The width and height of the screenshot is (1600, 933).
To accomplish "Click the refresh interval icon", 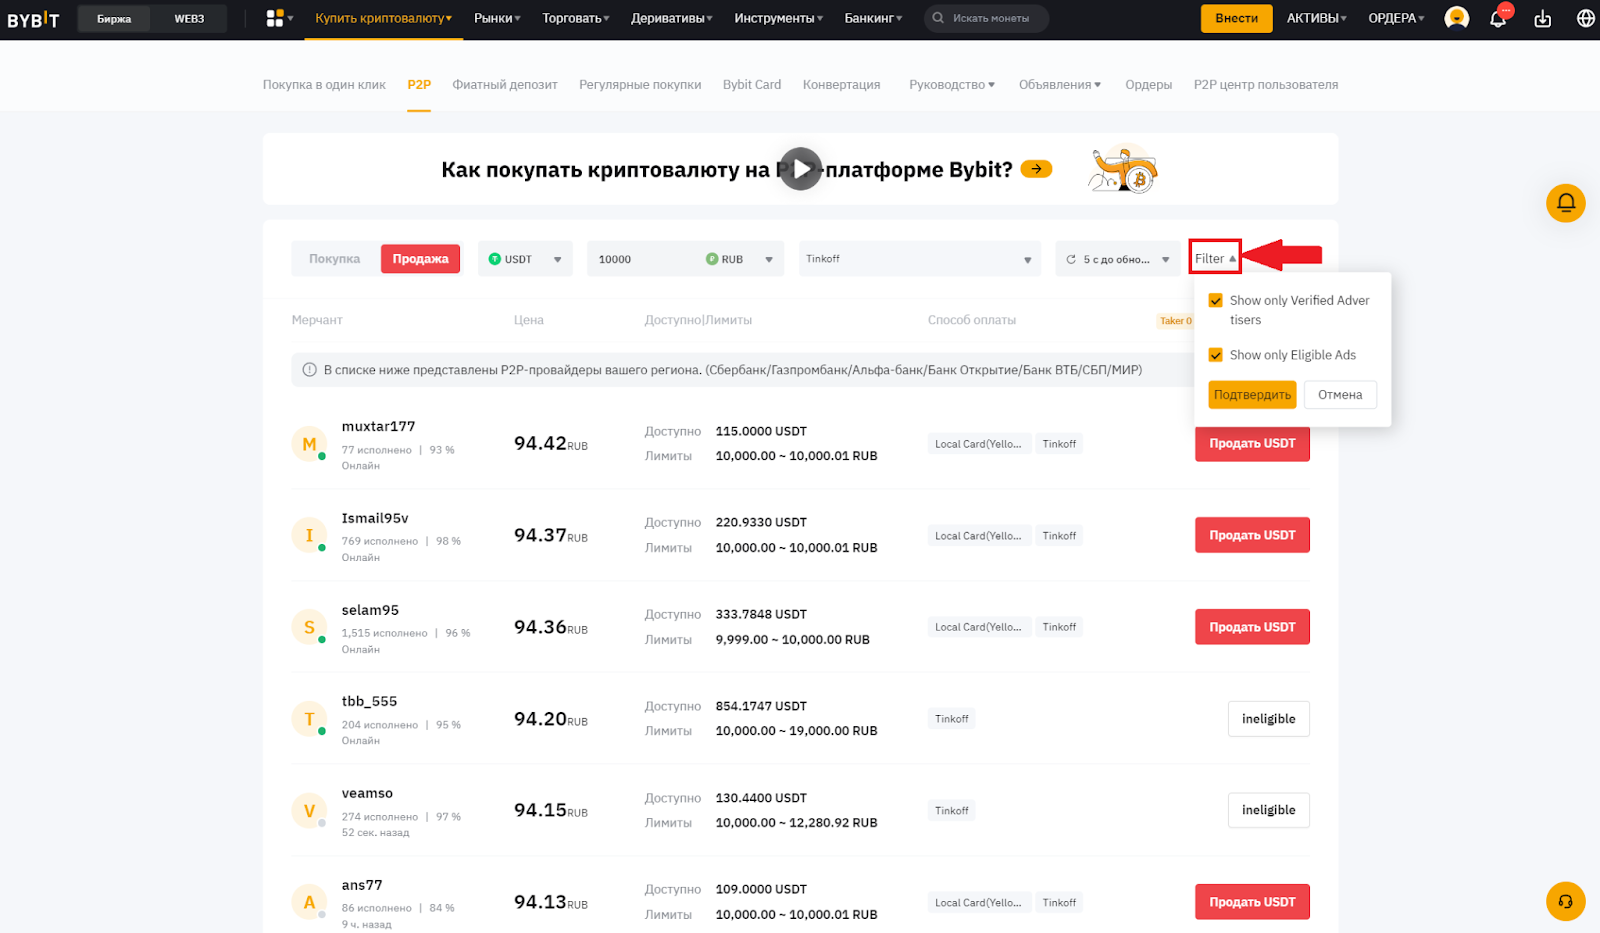I will pyautogui.click(x=1071, y=259).
